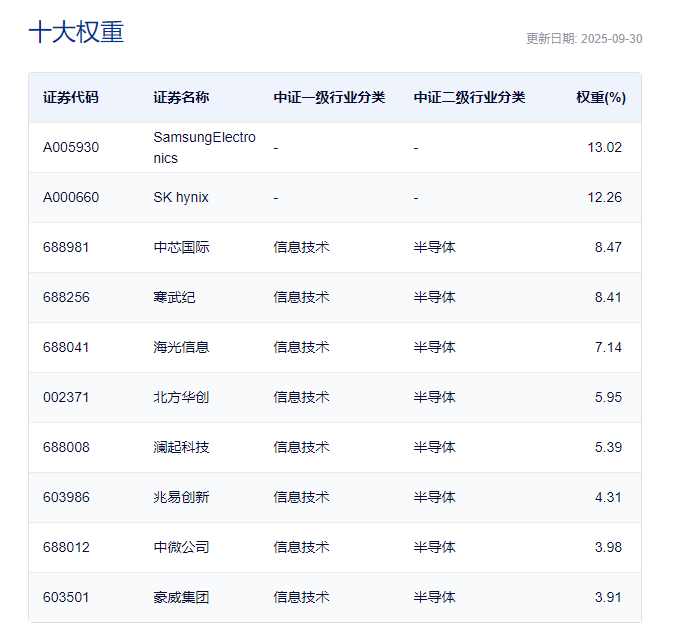Select security code A000660

click(71, 197)
